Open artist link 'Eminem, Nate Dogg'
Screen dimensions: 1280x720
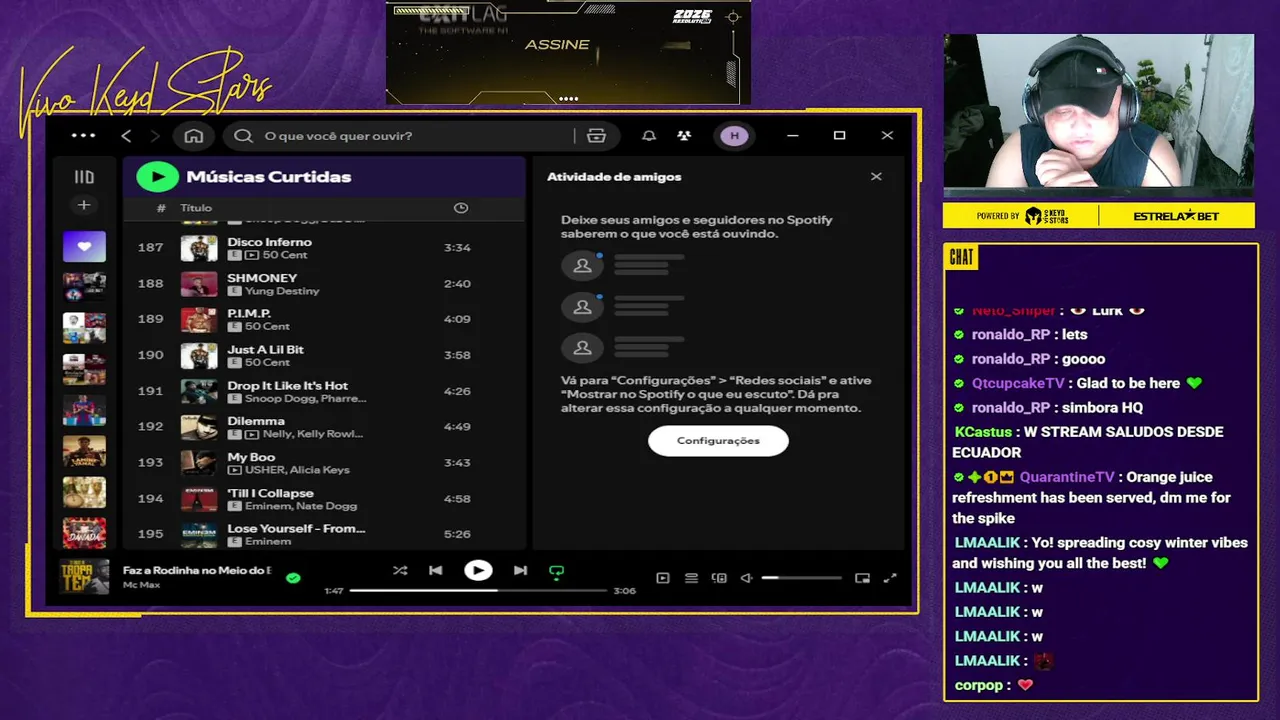[x=301, y=506]
